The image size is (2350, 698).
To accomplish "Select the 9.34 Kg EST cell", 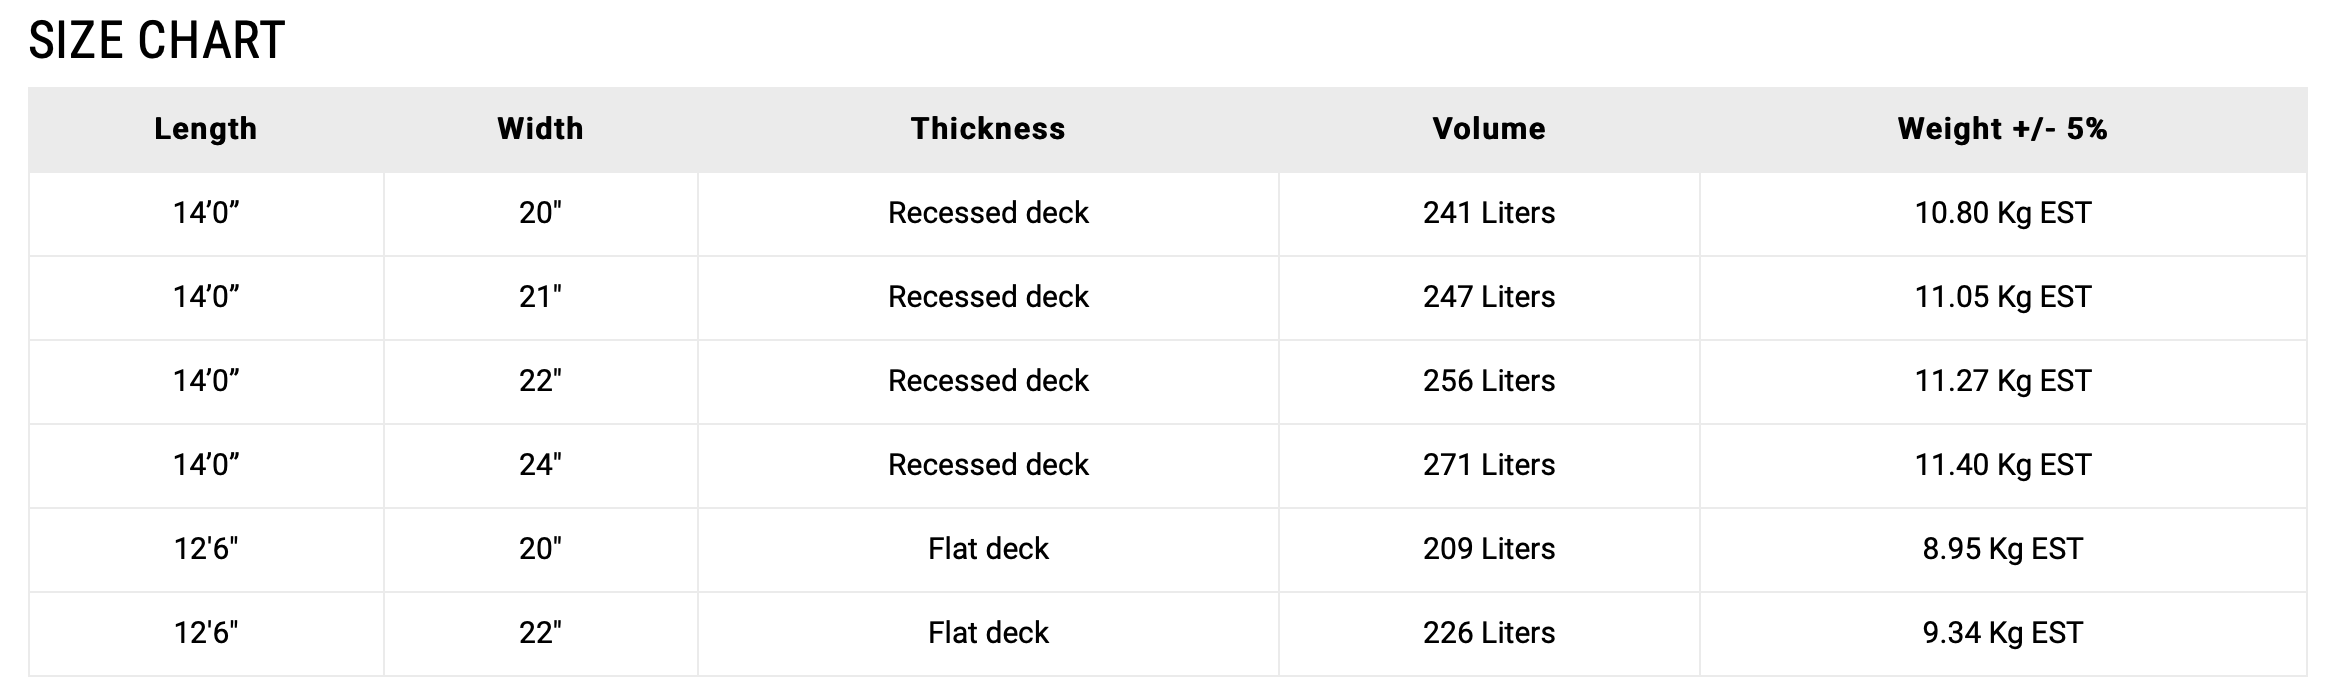I will [2003, 633].
